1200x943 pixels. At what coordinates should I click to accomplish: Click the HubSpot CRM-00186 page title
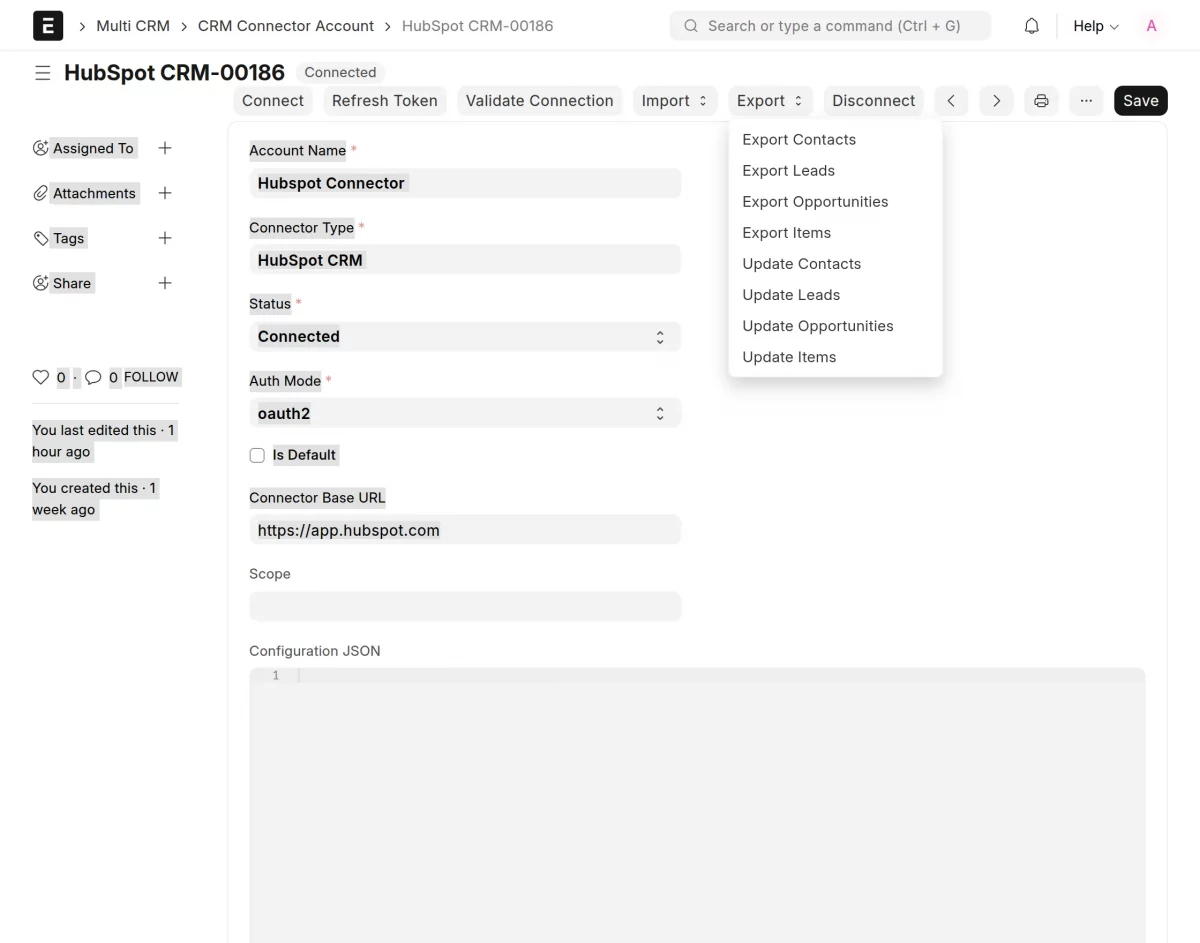174,73
